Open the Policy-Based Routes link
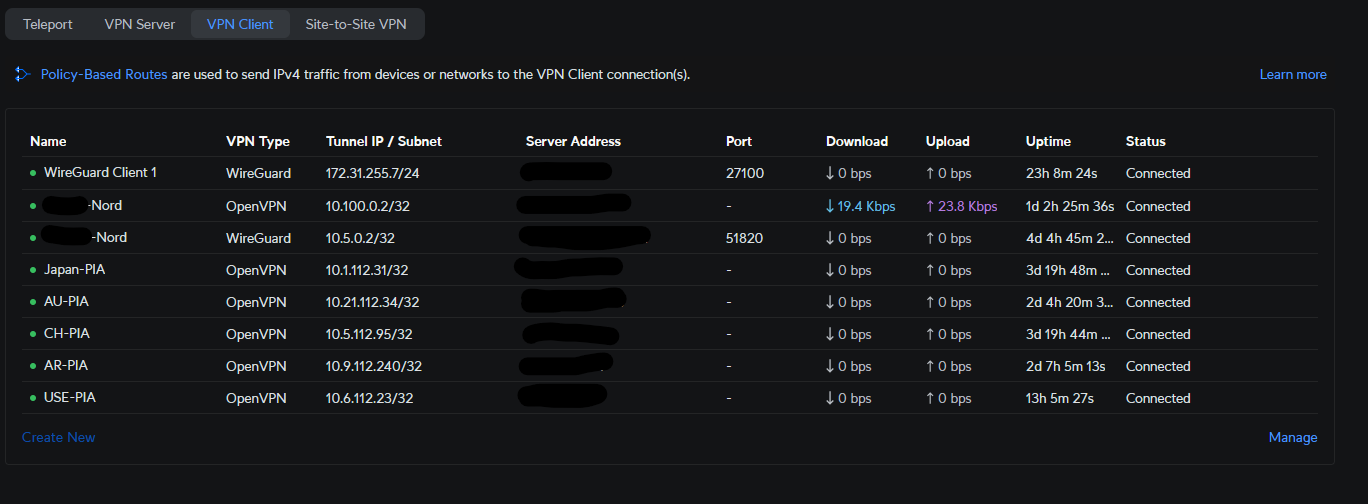The width and height of the screenshot is (1368, 504). 104,74
